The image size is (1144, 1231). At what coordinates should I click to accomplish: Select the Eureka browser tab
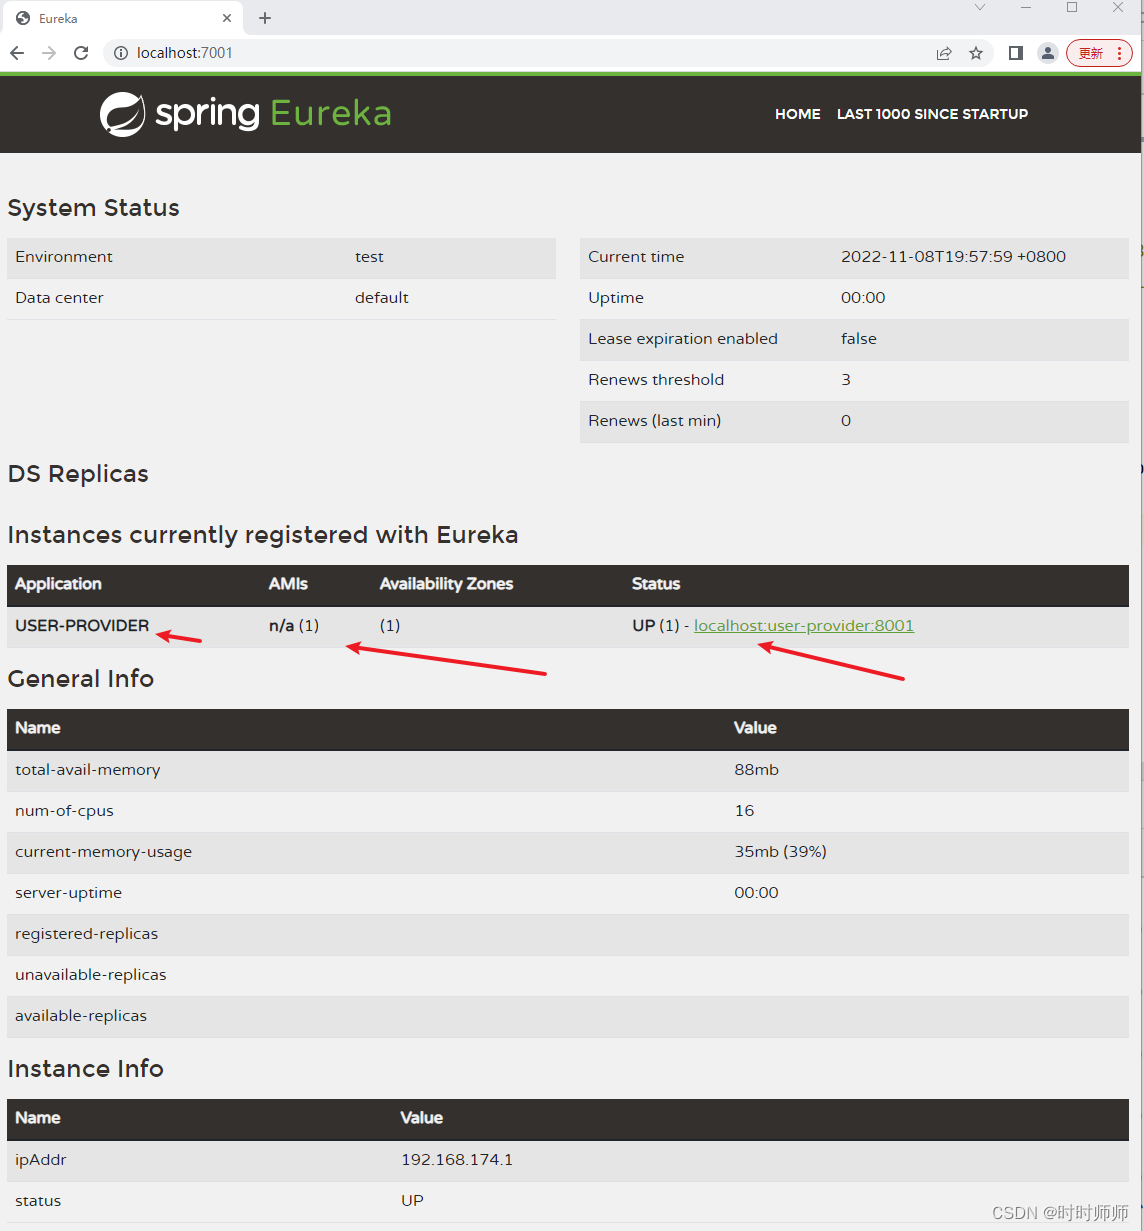122,18
